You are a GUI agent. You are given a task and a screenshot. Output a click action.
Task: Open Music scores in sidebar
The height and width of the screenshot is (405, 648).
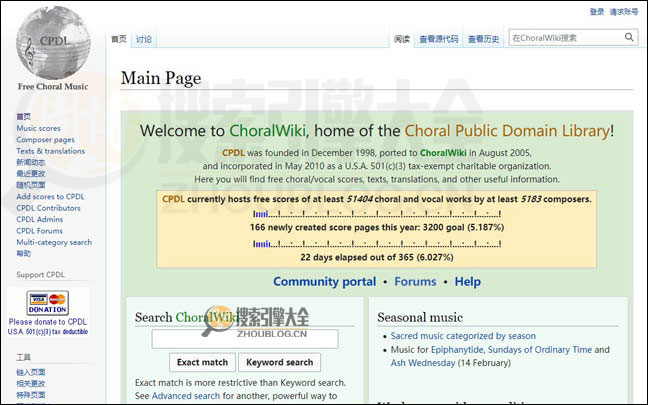(38, 128)
